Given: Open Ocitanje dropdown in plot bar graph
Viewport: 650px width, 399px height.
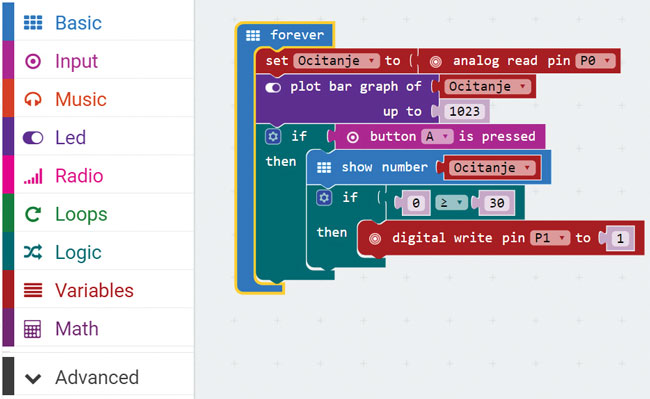Looking at the screenshot, I should (x=487, y=87).
